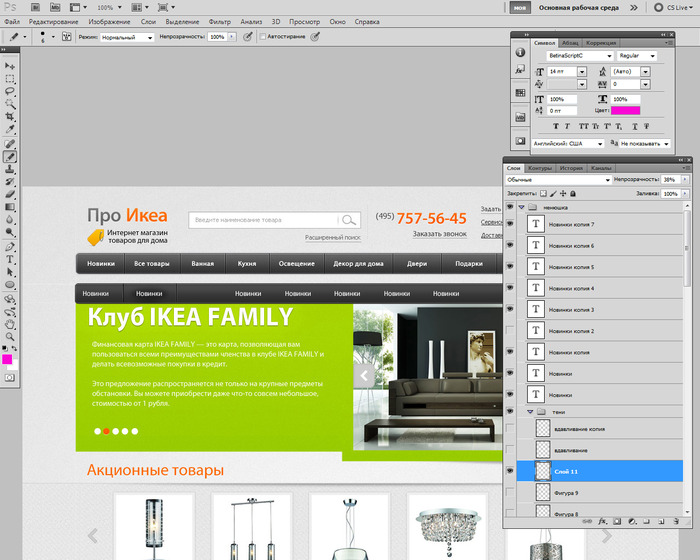Show the Новинки копия 2 layer
700x560 pixels.
point(510,330)
